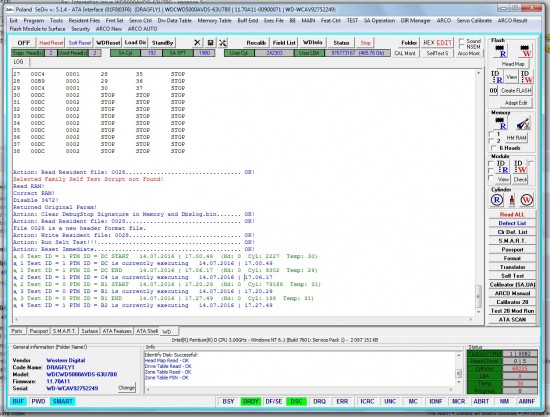
Task: Click the Load Dir button
Action: coord(135,43)
